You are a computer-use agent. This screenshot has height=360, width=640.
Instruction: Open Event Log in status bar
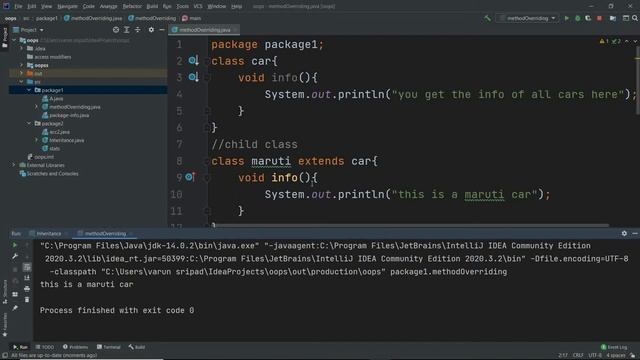tap(614, 347)
